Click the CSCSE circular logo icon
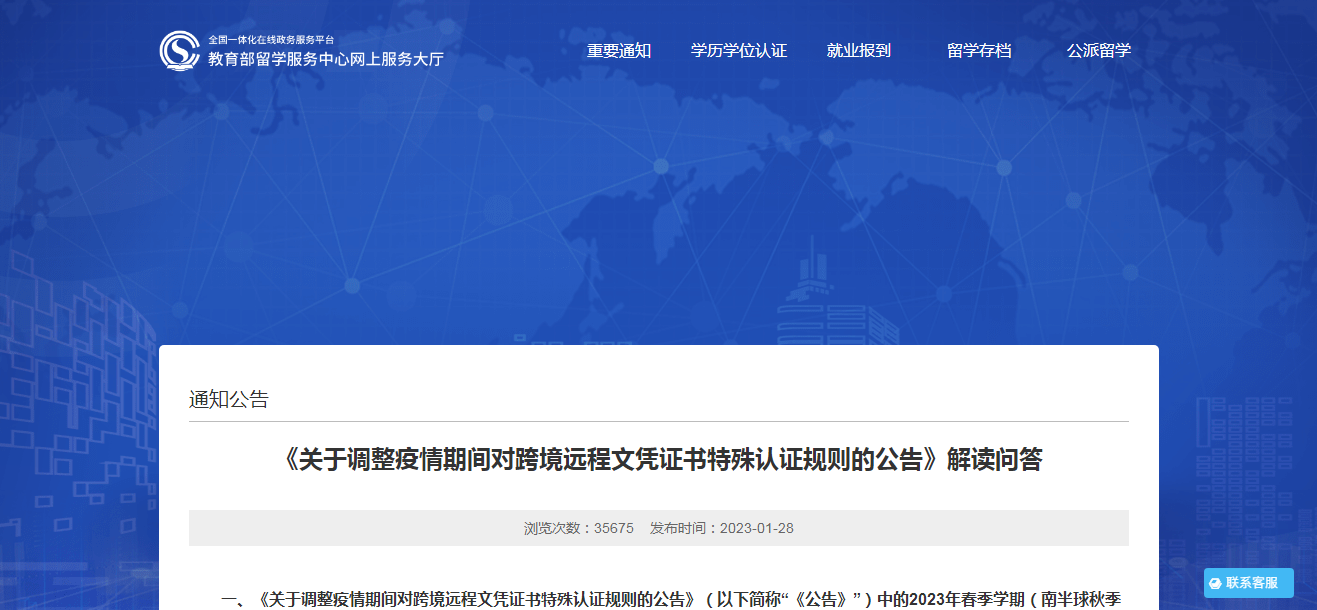The height and width of the screenshot is (610, 1317). click(180, 51)
